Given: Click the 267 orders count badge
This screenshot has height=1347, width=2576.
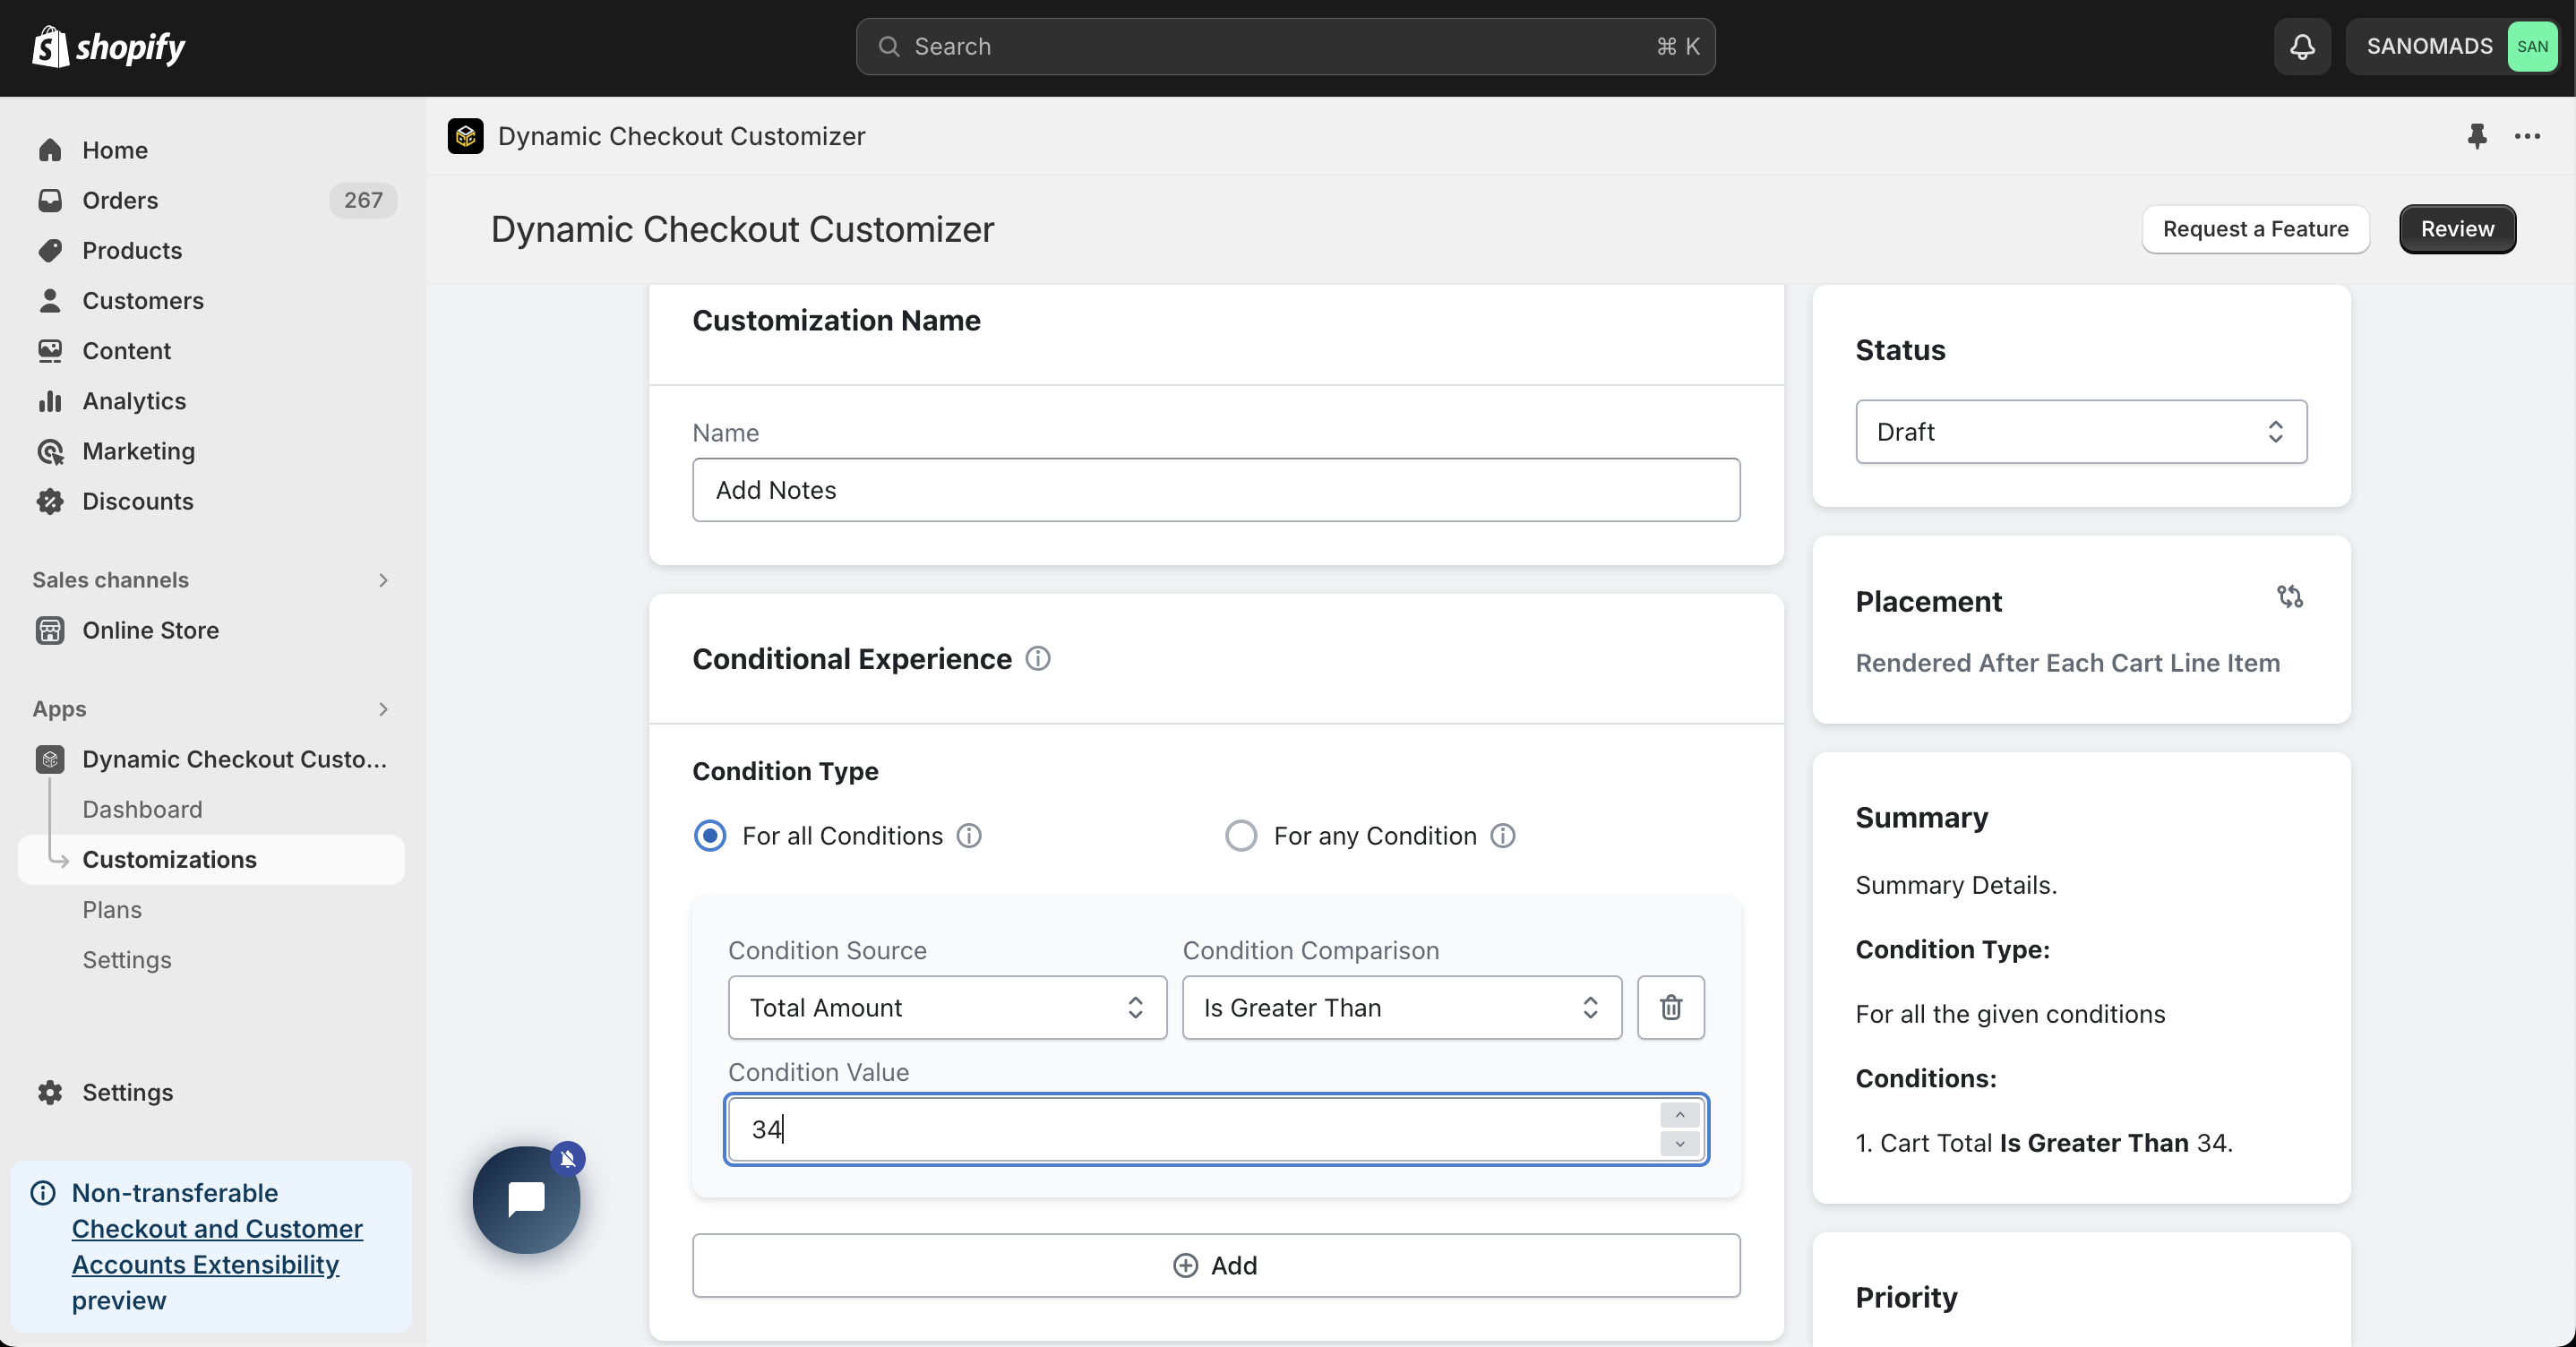Looking at the screenshot, I should tap(363, 200).
